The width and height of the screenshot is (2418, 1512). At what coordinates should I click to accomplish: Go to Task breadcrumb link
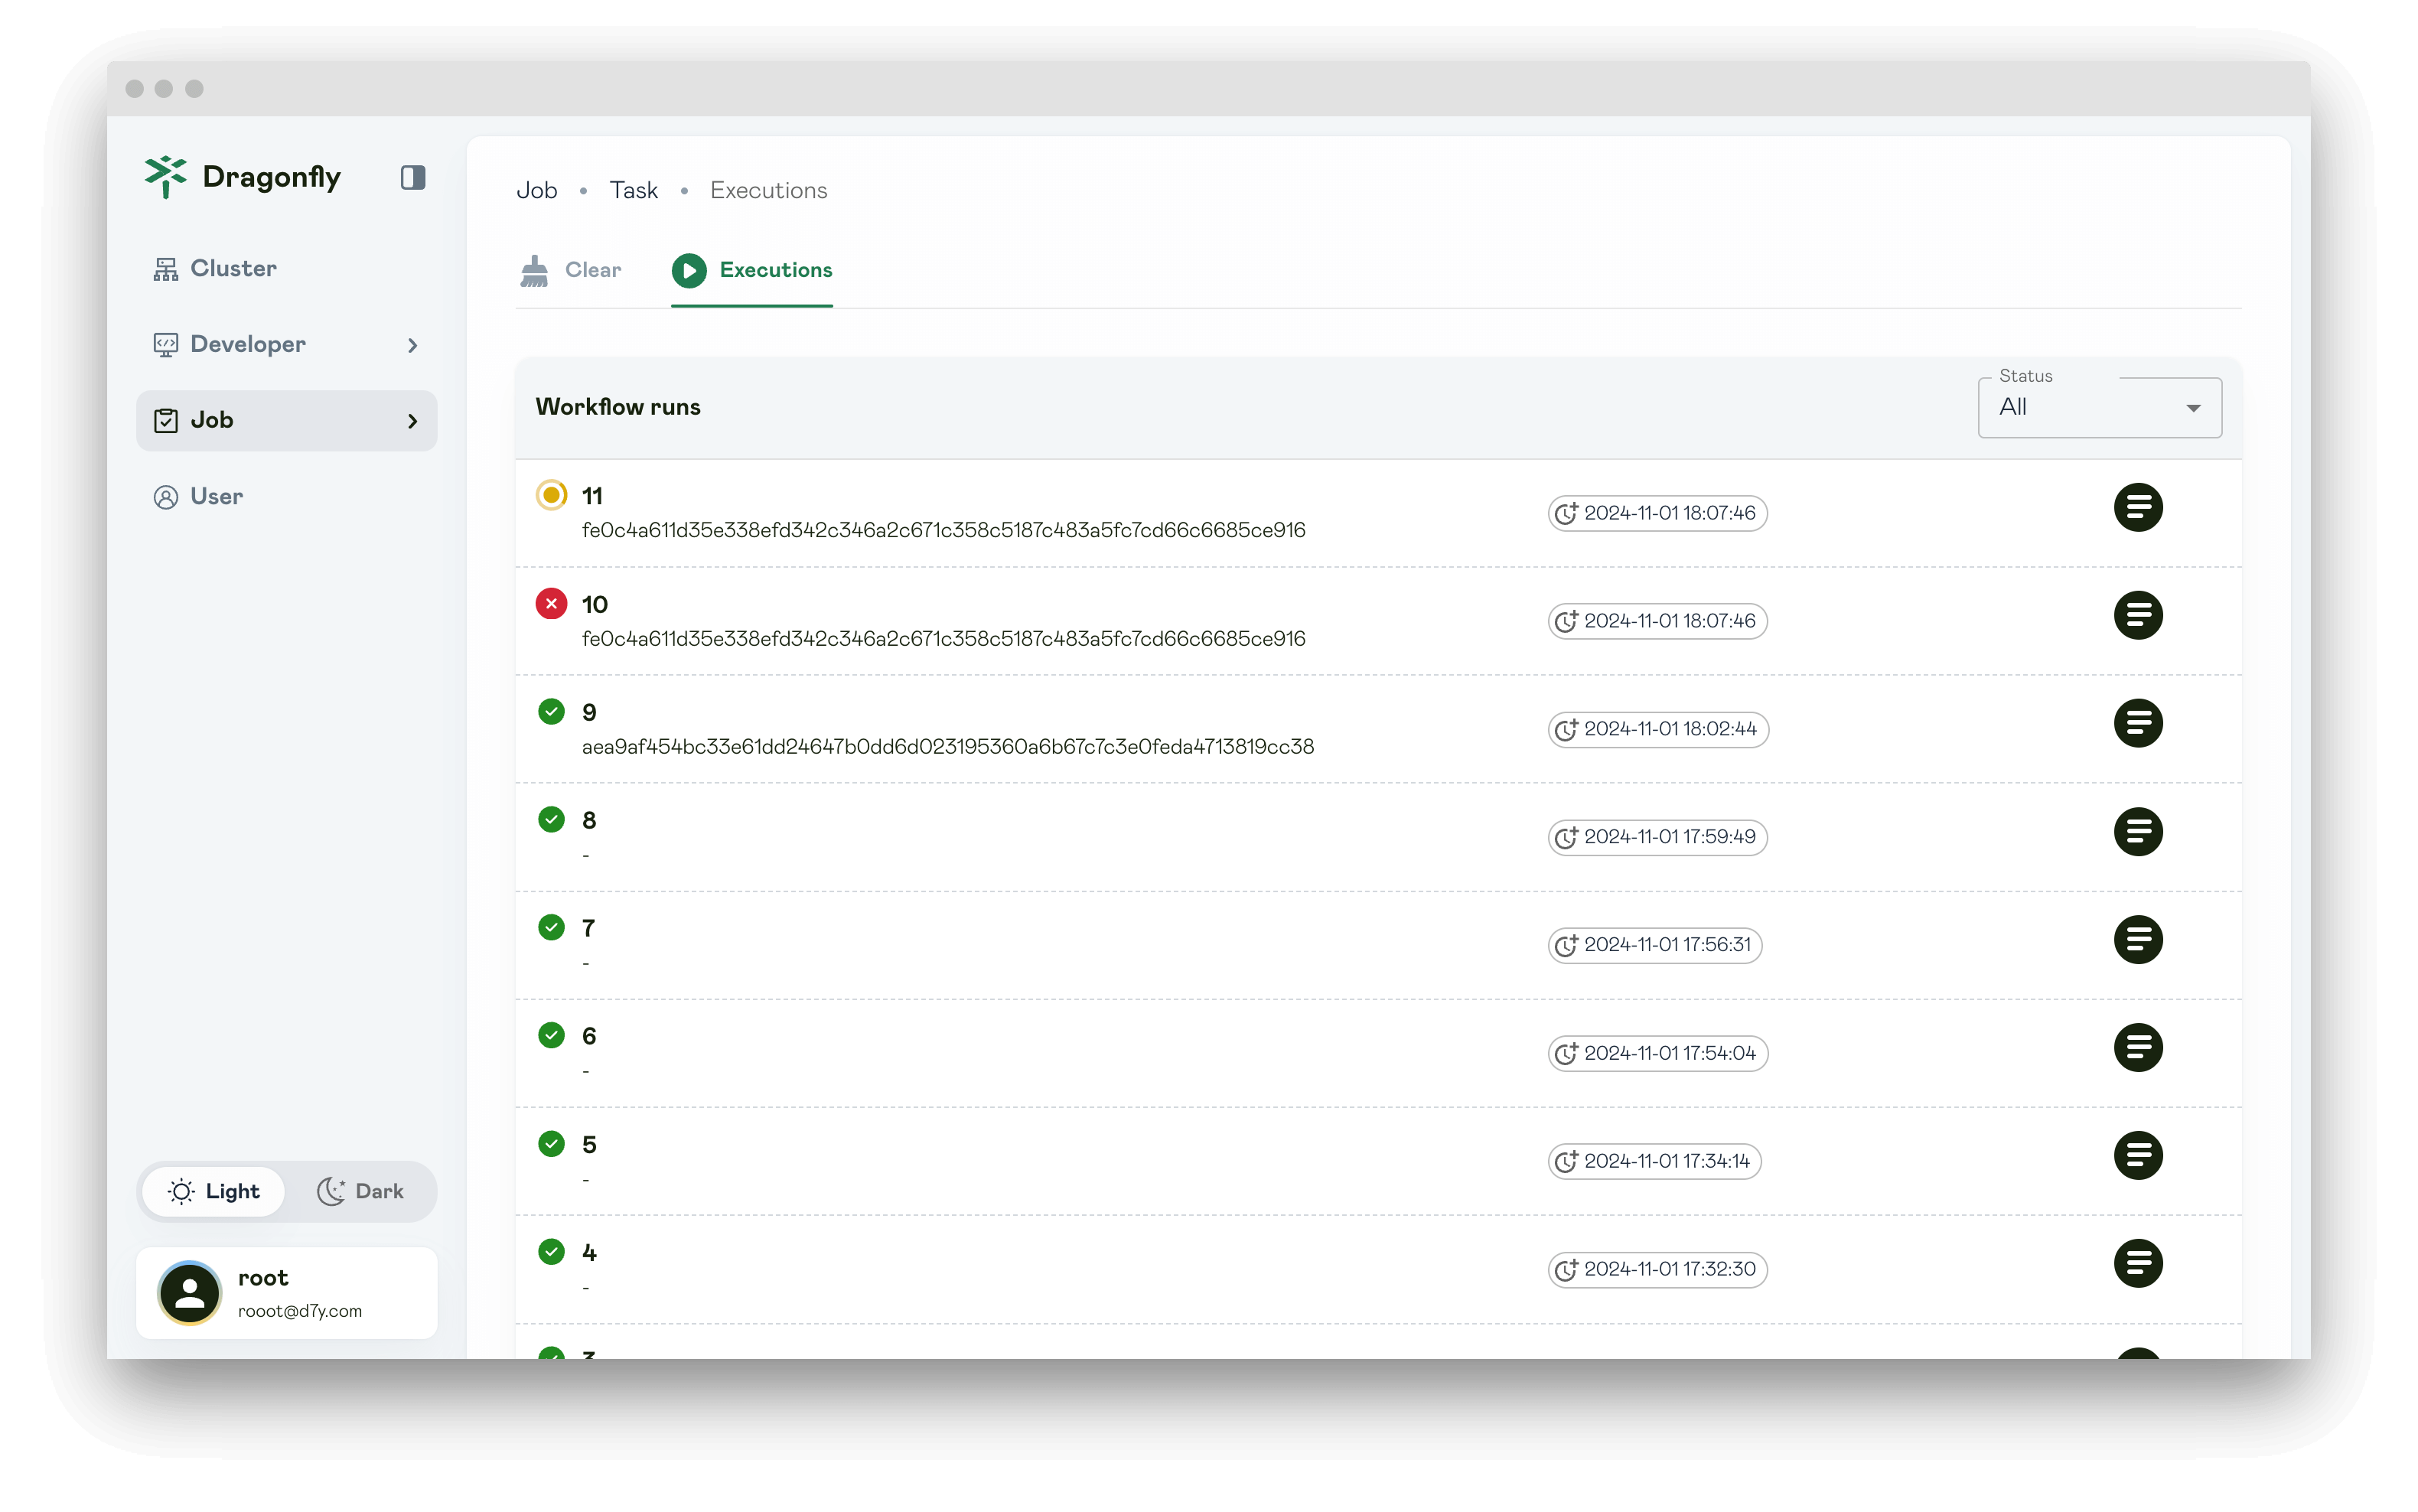pyautogui.click(x=634, y=190)
